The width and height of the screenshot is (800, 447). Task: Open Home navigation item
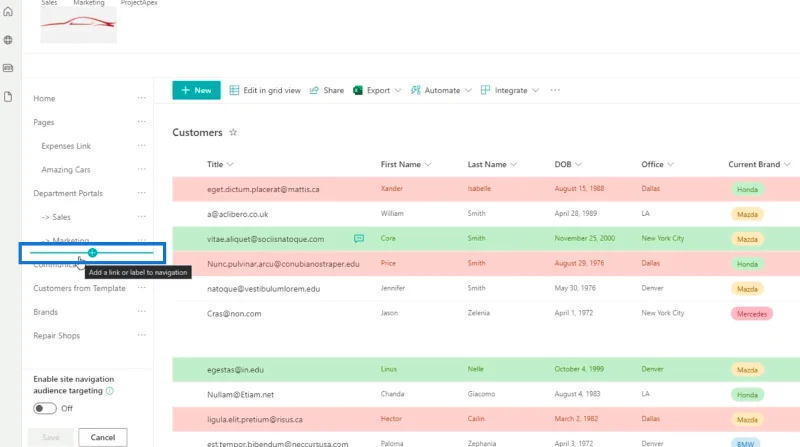44,98
